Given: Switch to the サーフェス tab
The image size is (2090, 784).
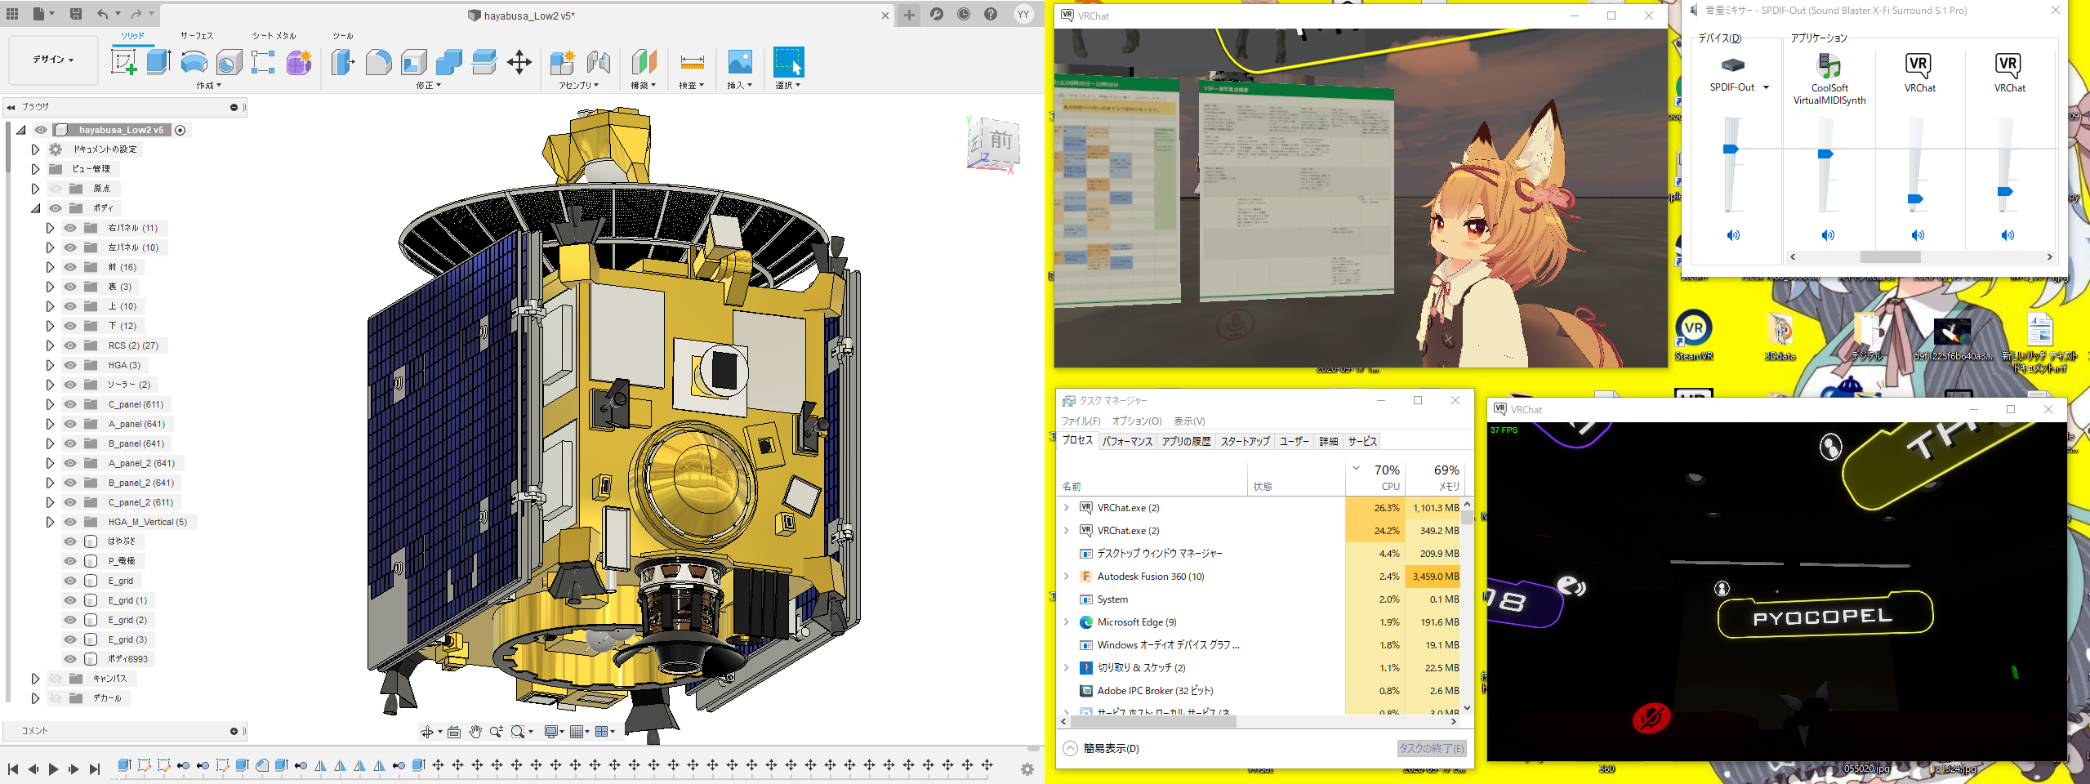Looking at the screenshot, I should click(196, 36).
